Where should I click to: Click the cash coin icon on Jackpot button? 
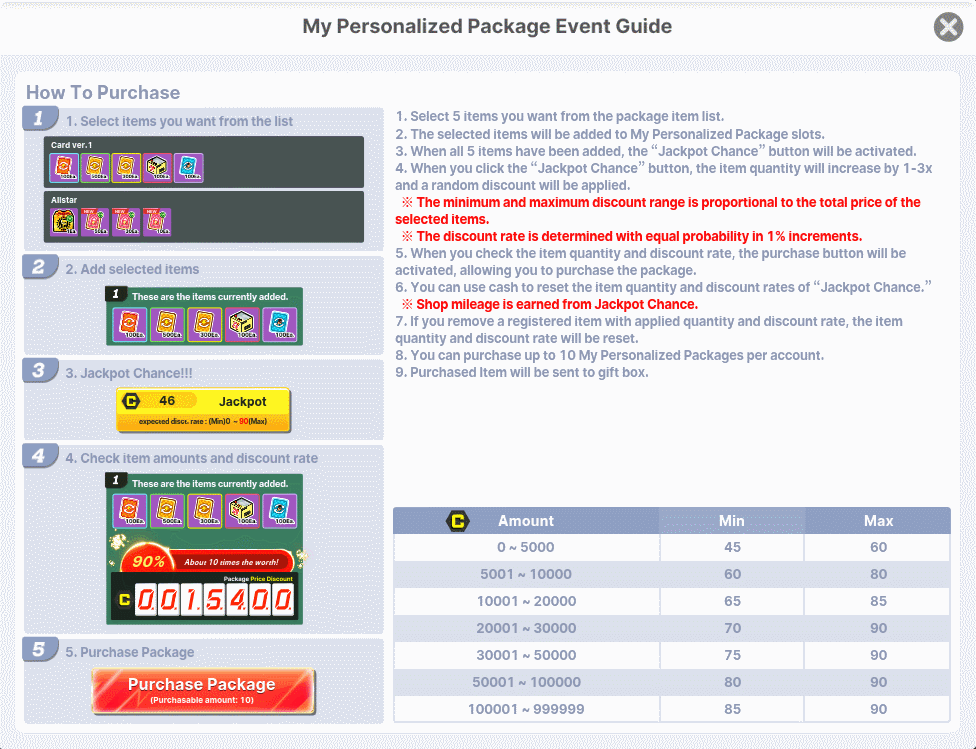[x=131, y=401]
